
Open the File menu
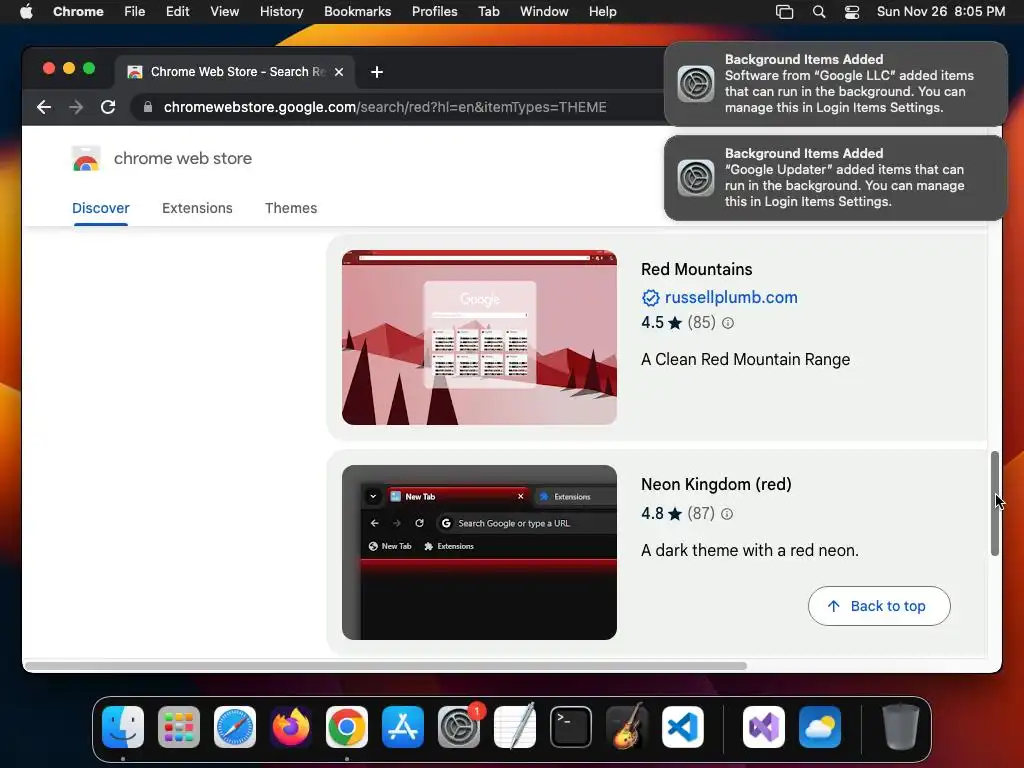[135, 12]
